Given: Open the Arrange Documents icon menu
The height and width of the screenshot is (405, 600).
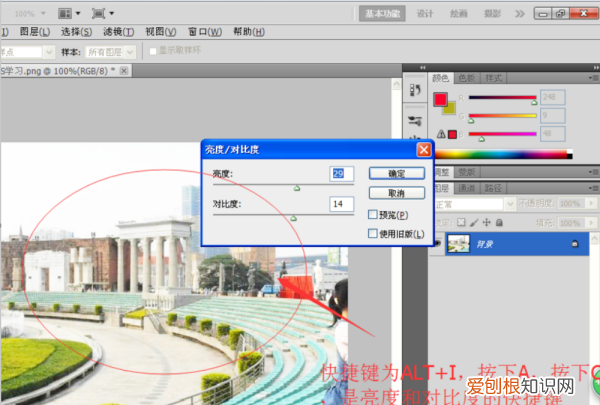Looking at the screenshot, I should tap(69, 14).
